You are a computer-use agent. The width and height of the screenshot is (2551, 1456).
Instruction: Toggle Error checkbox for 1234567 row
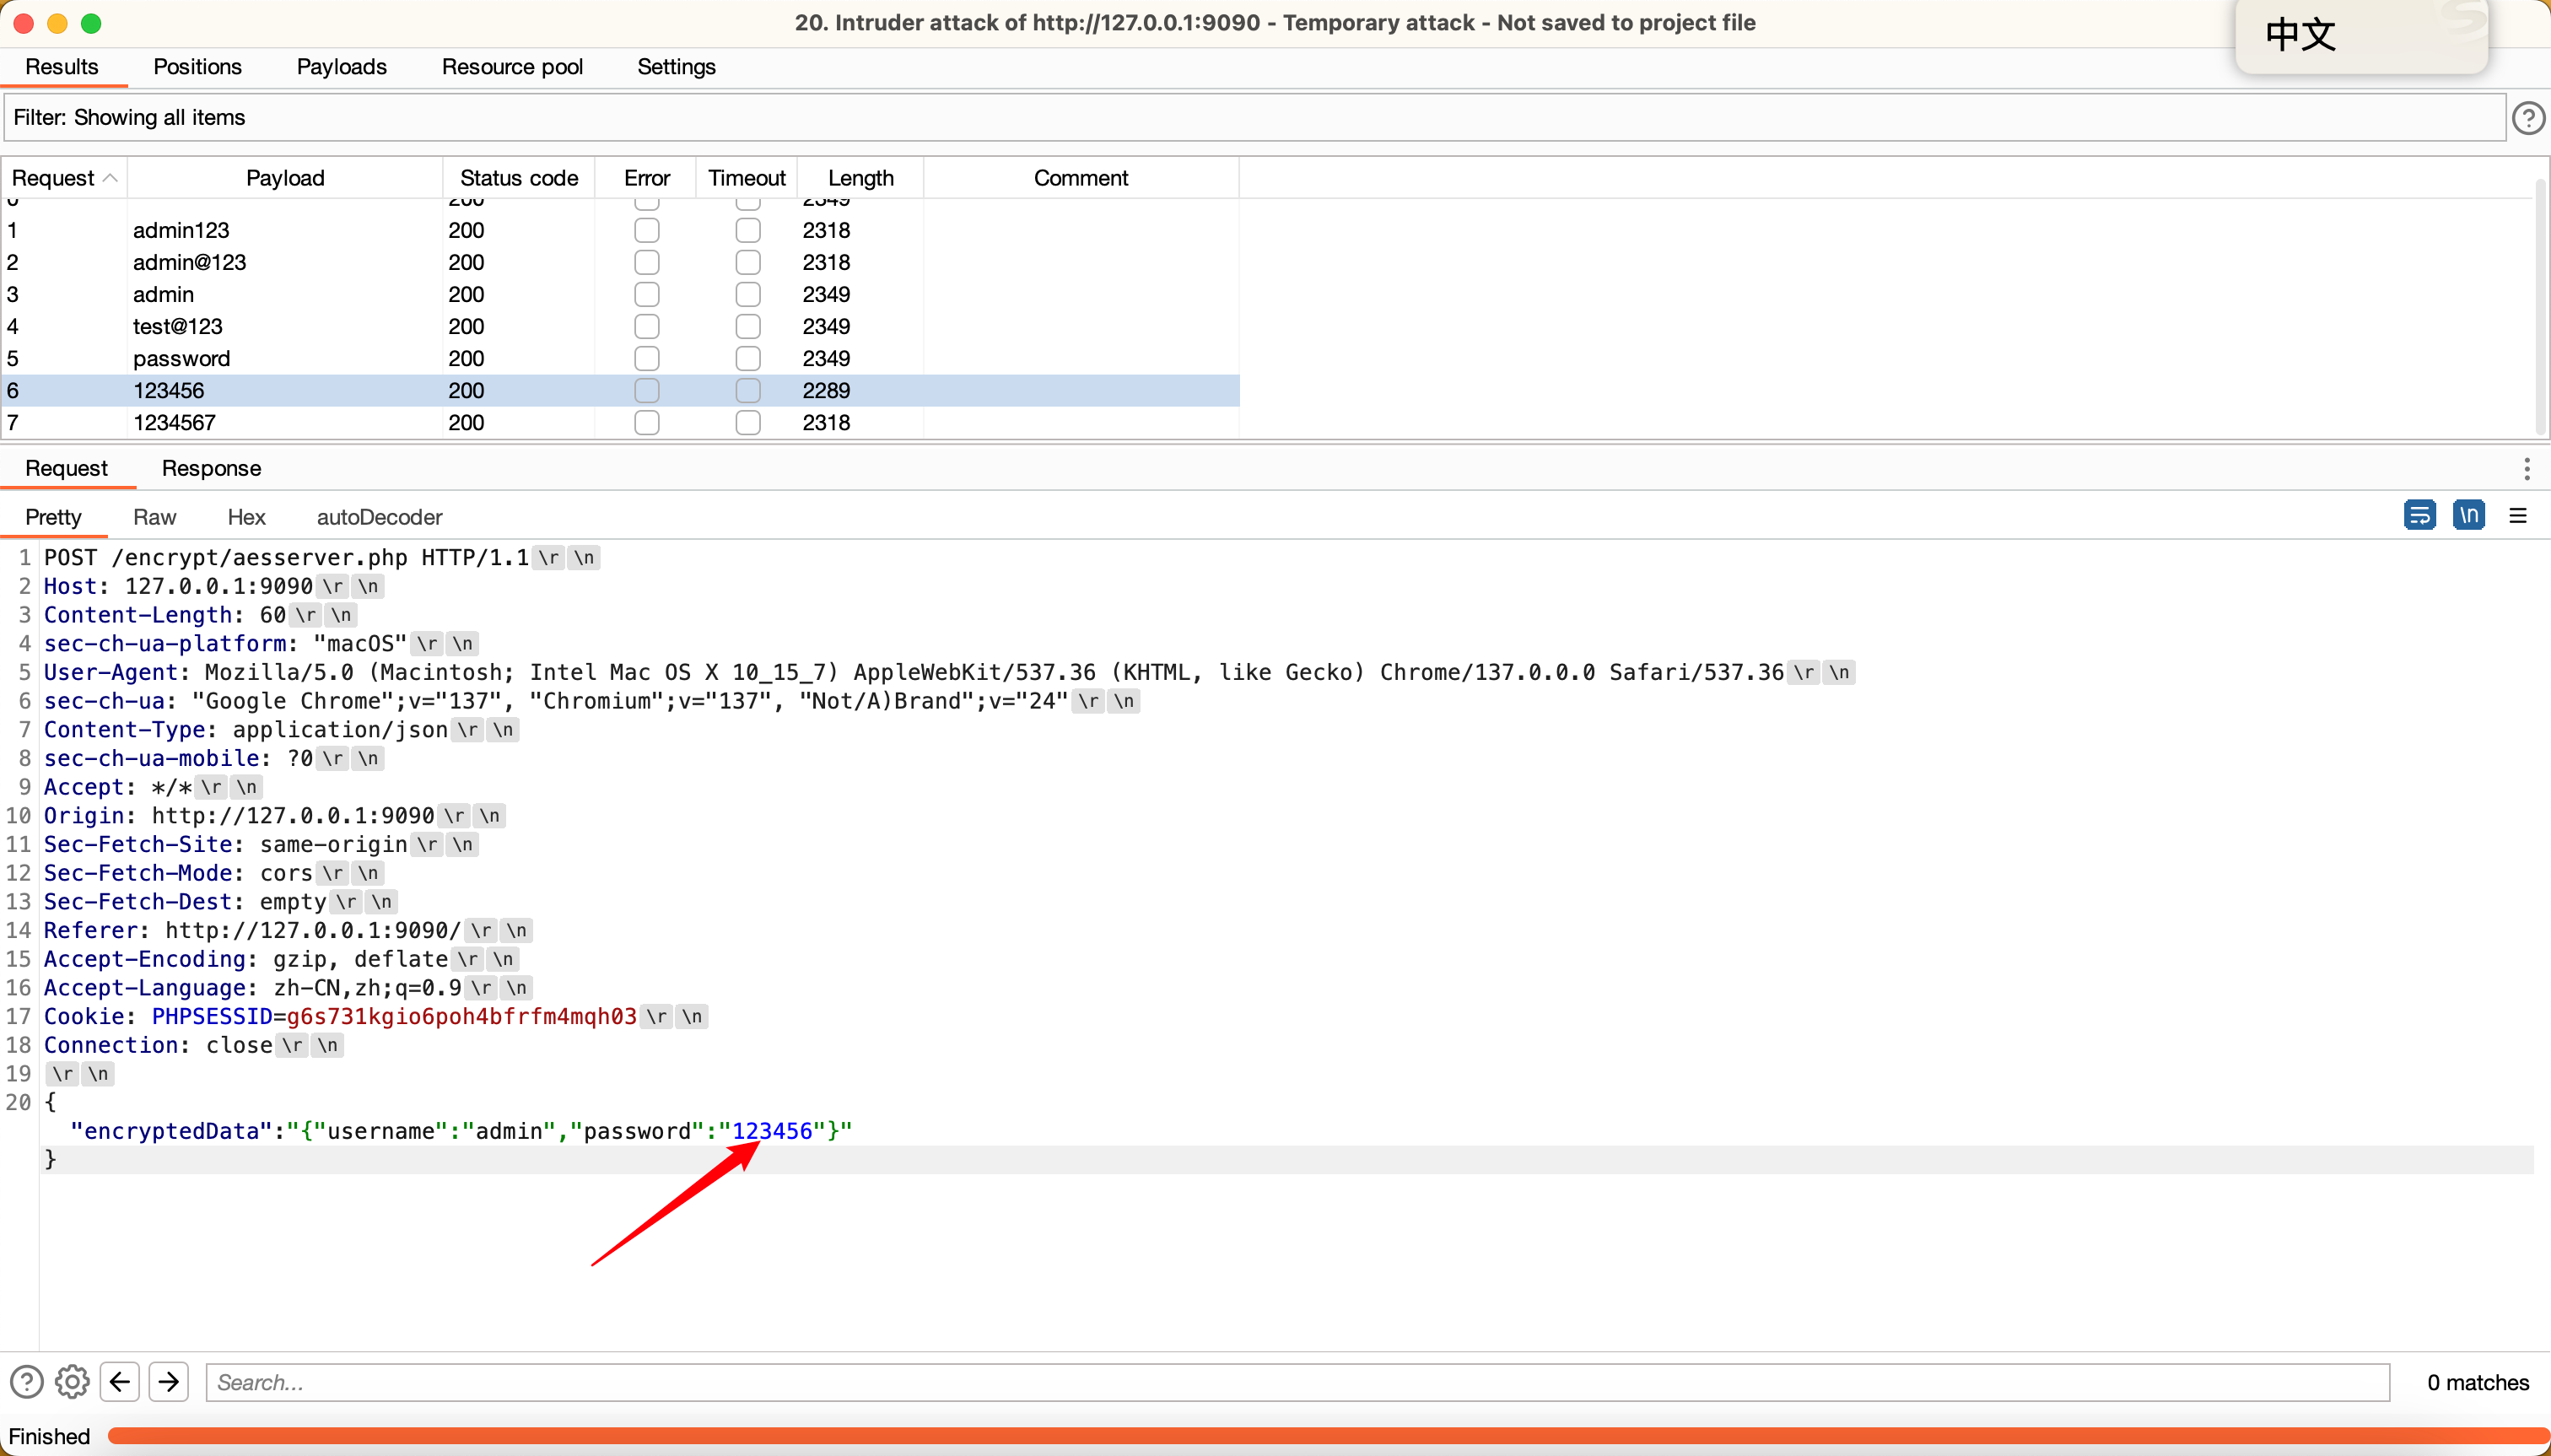tap(647, 423)
